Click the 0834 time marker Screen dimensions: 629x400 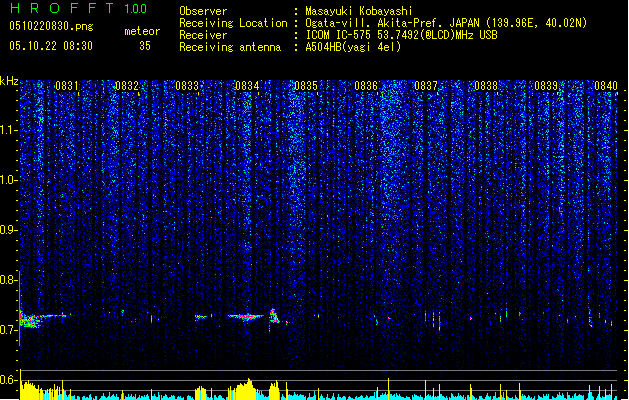point(247,86)
